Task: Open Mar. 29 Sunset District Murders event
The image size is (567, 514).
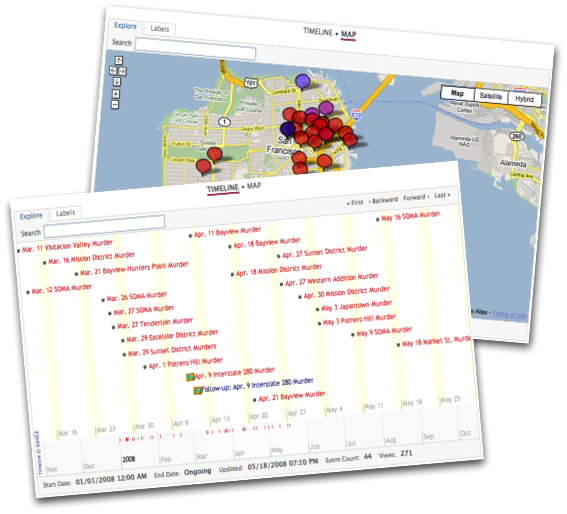Action: (x=172, y=350)
